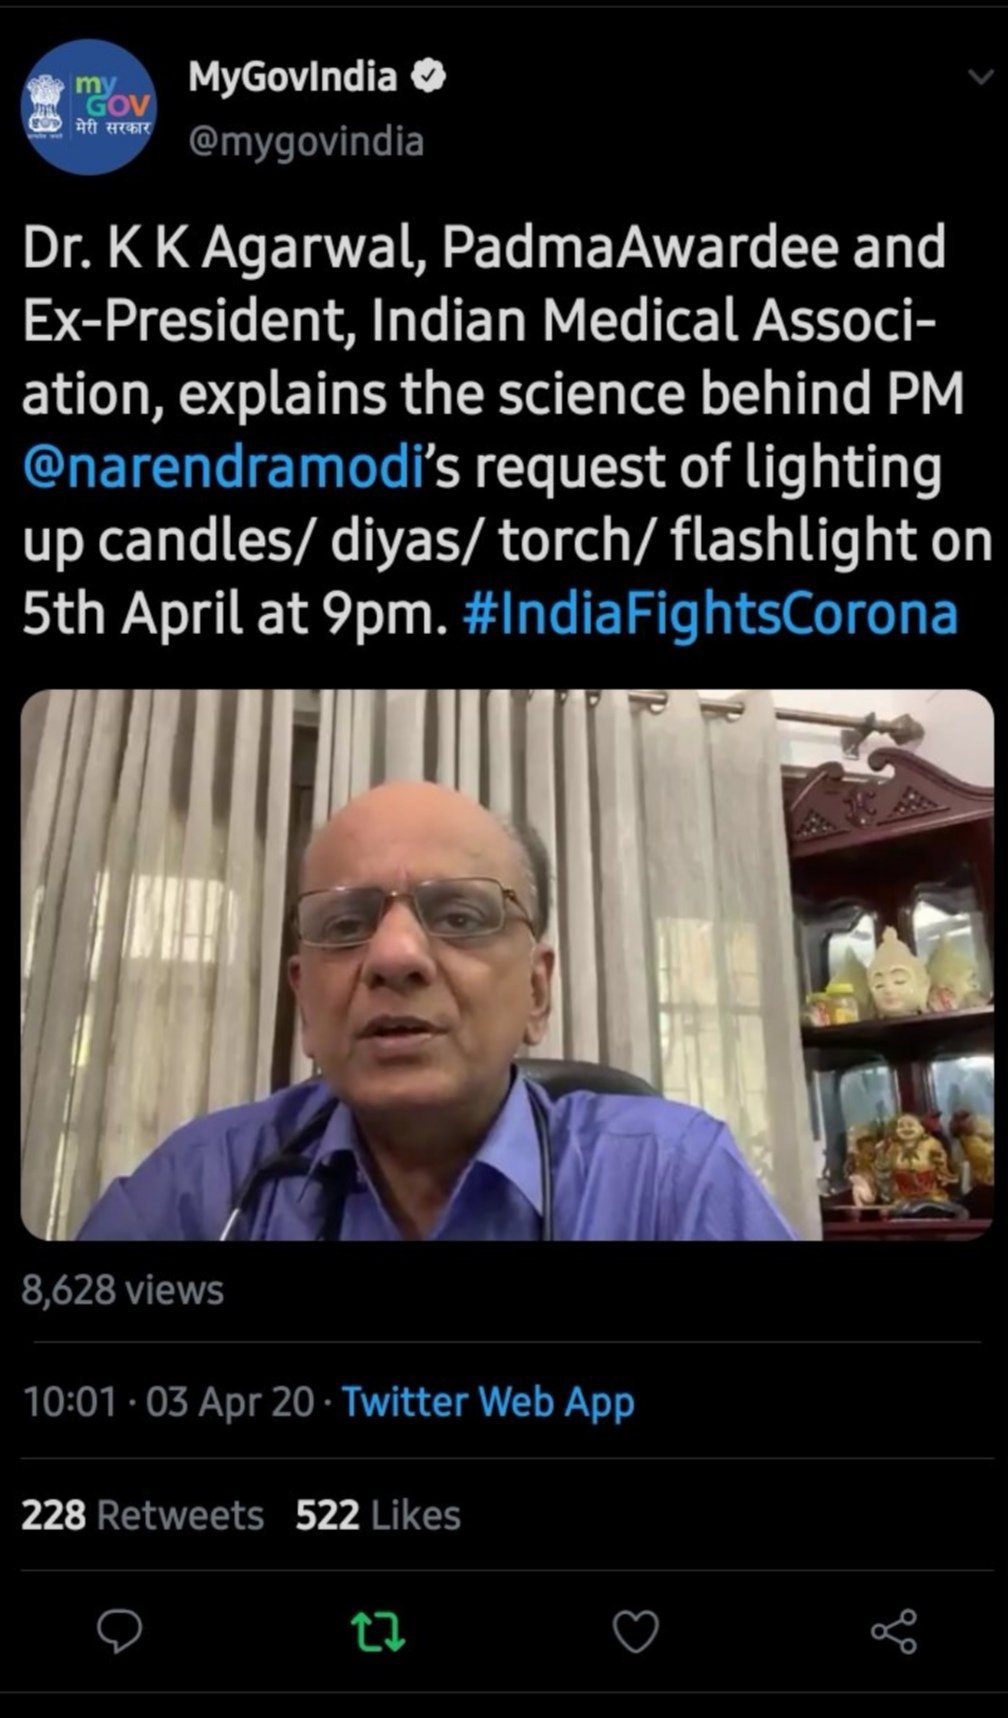Tap the green retweet icon
1008x1718 pixels.
point(379,1632)
